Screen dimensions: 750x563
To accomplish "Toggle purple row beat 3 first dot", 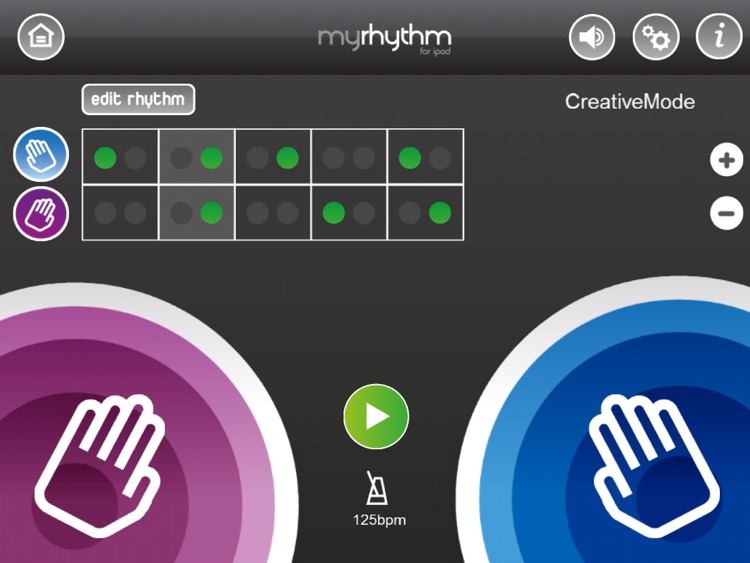I will click(x=257, y=213).
